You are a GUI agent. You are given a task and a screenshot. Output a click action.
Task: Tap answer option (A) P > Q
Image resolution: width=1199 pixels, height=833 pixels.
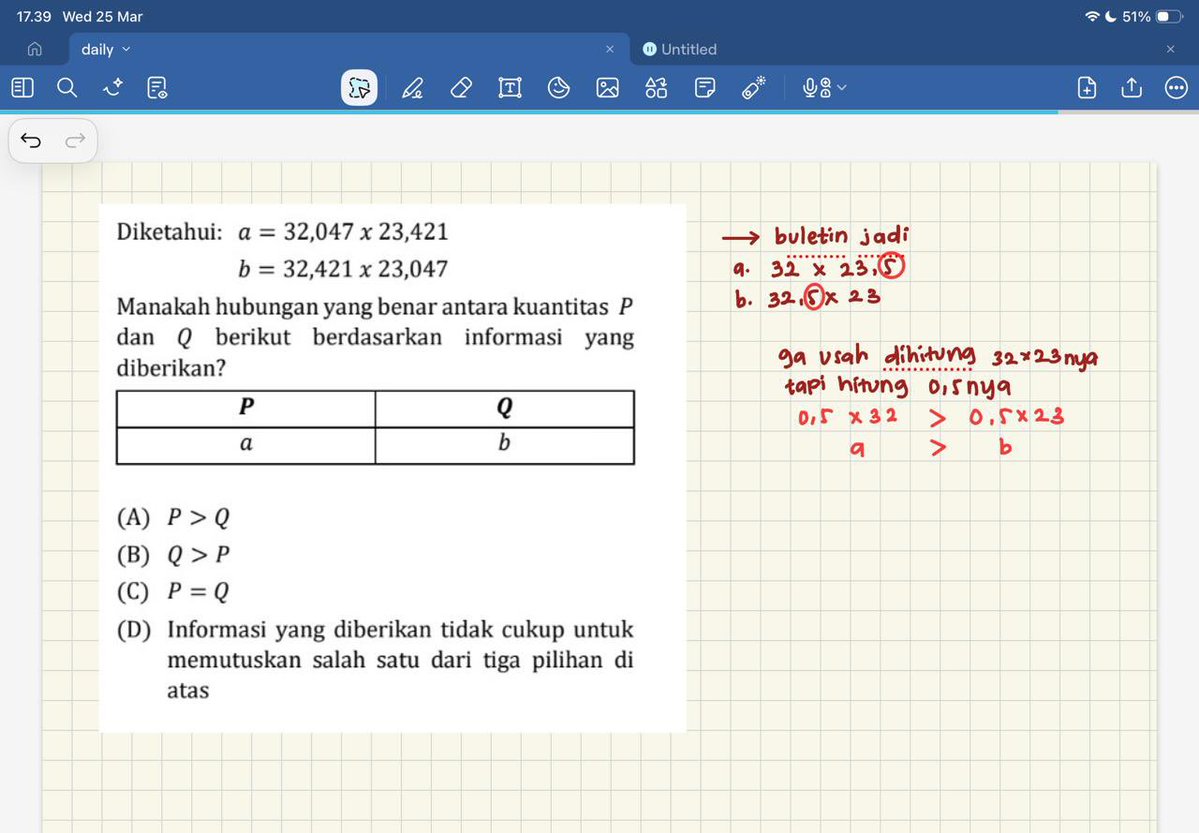(173, 518)
